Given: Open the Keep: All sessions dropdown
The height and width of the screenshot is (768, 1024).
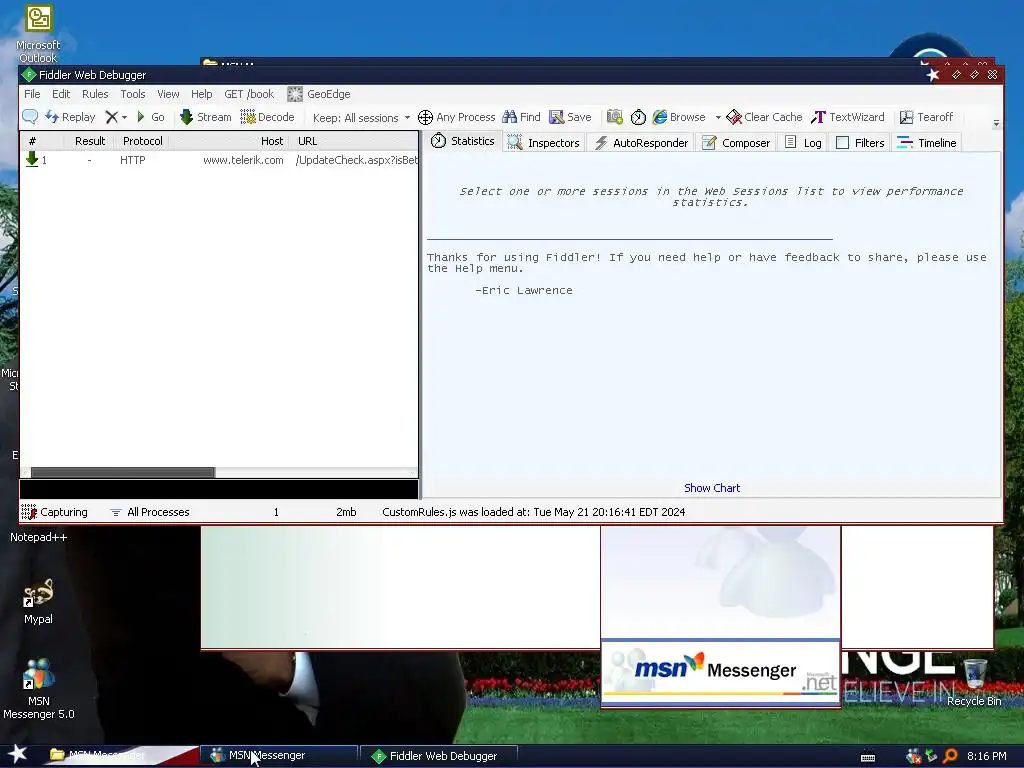Looking at the screenshot, I should [361, 118].
